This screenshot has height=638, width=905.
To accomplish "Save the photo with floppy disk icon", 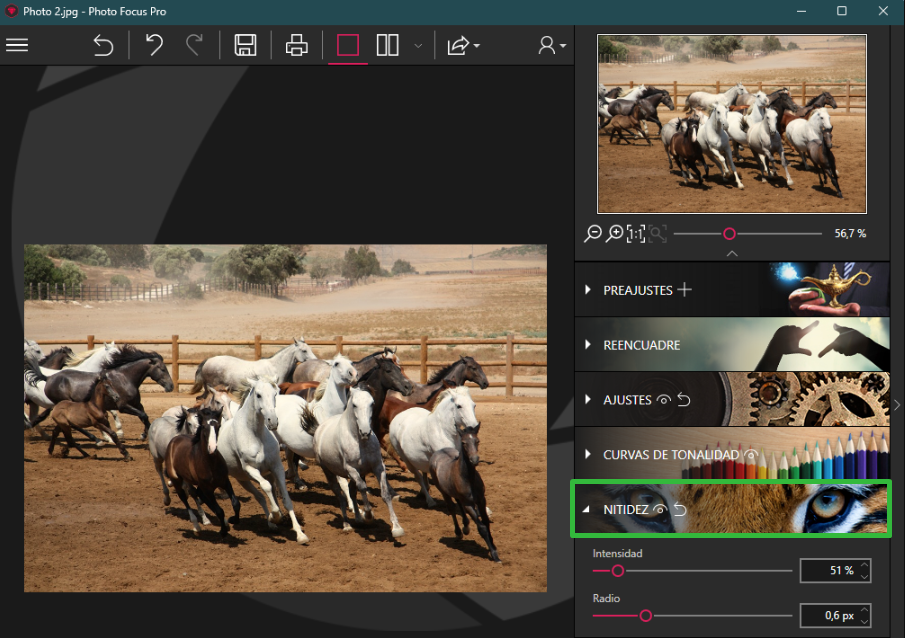I will coord(245,45).
